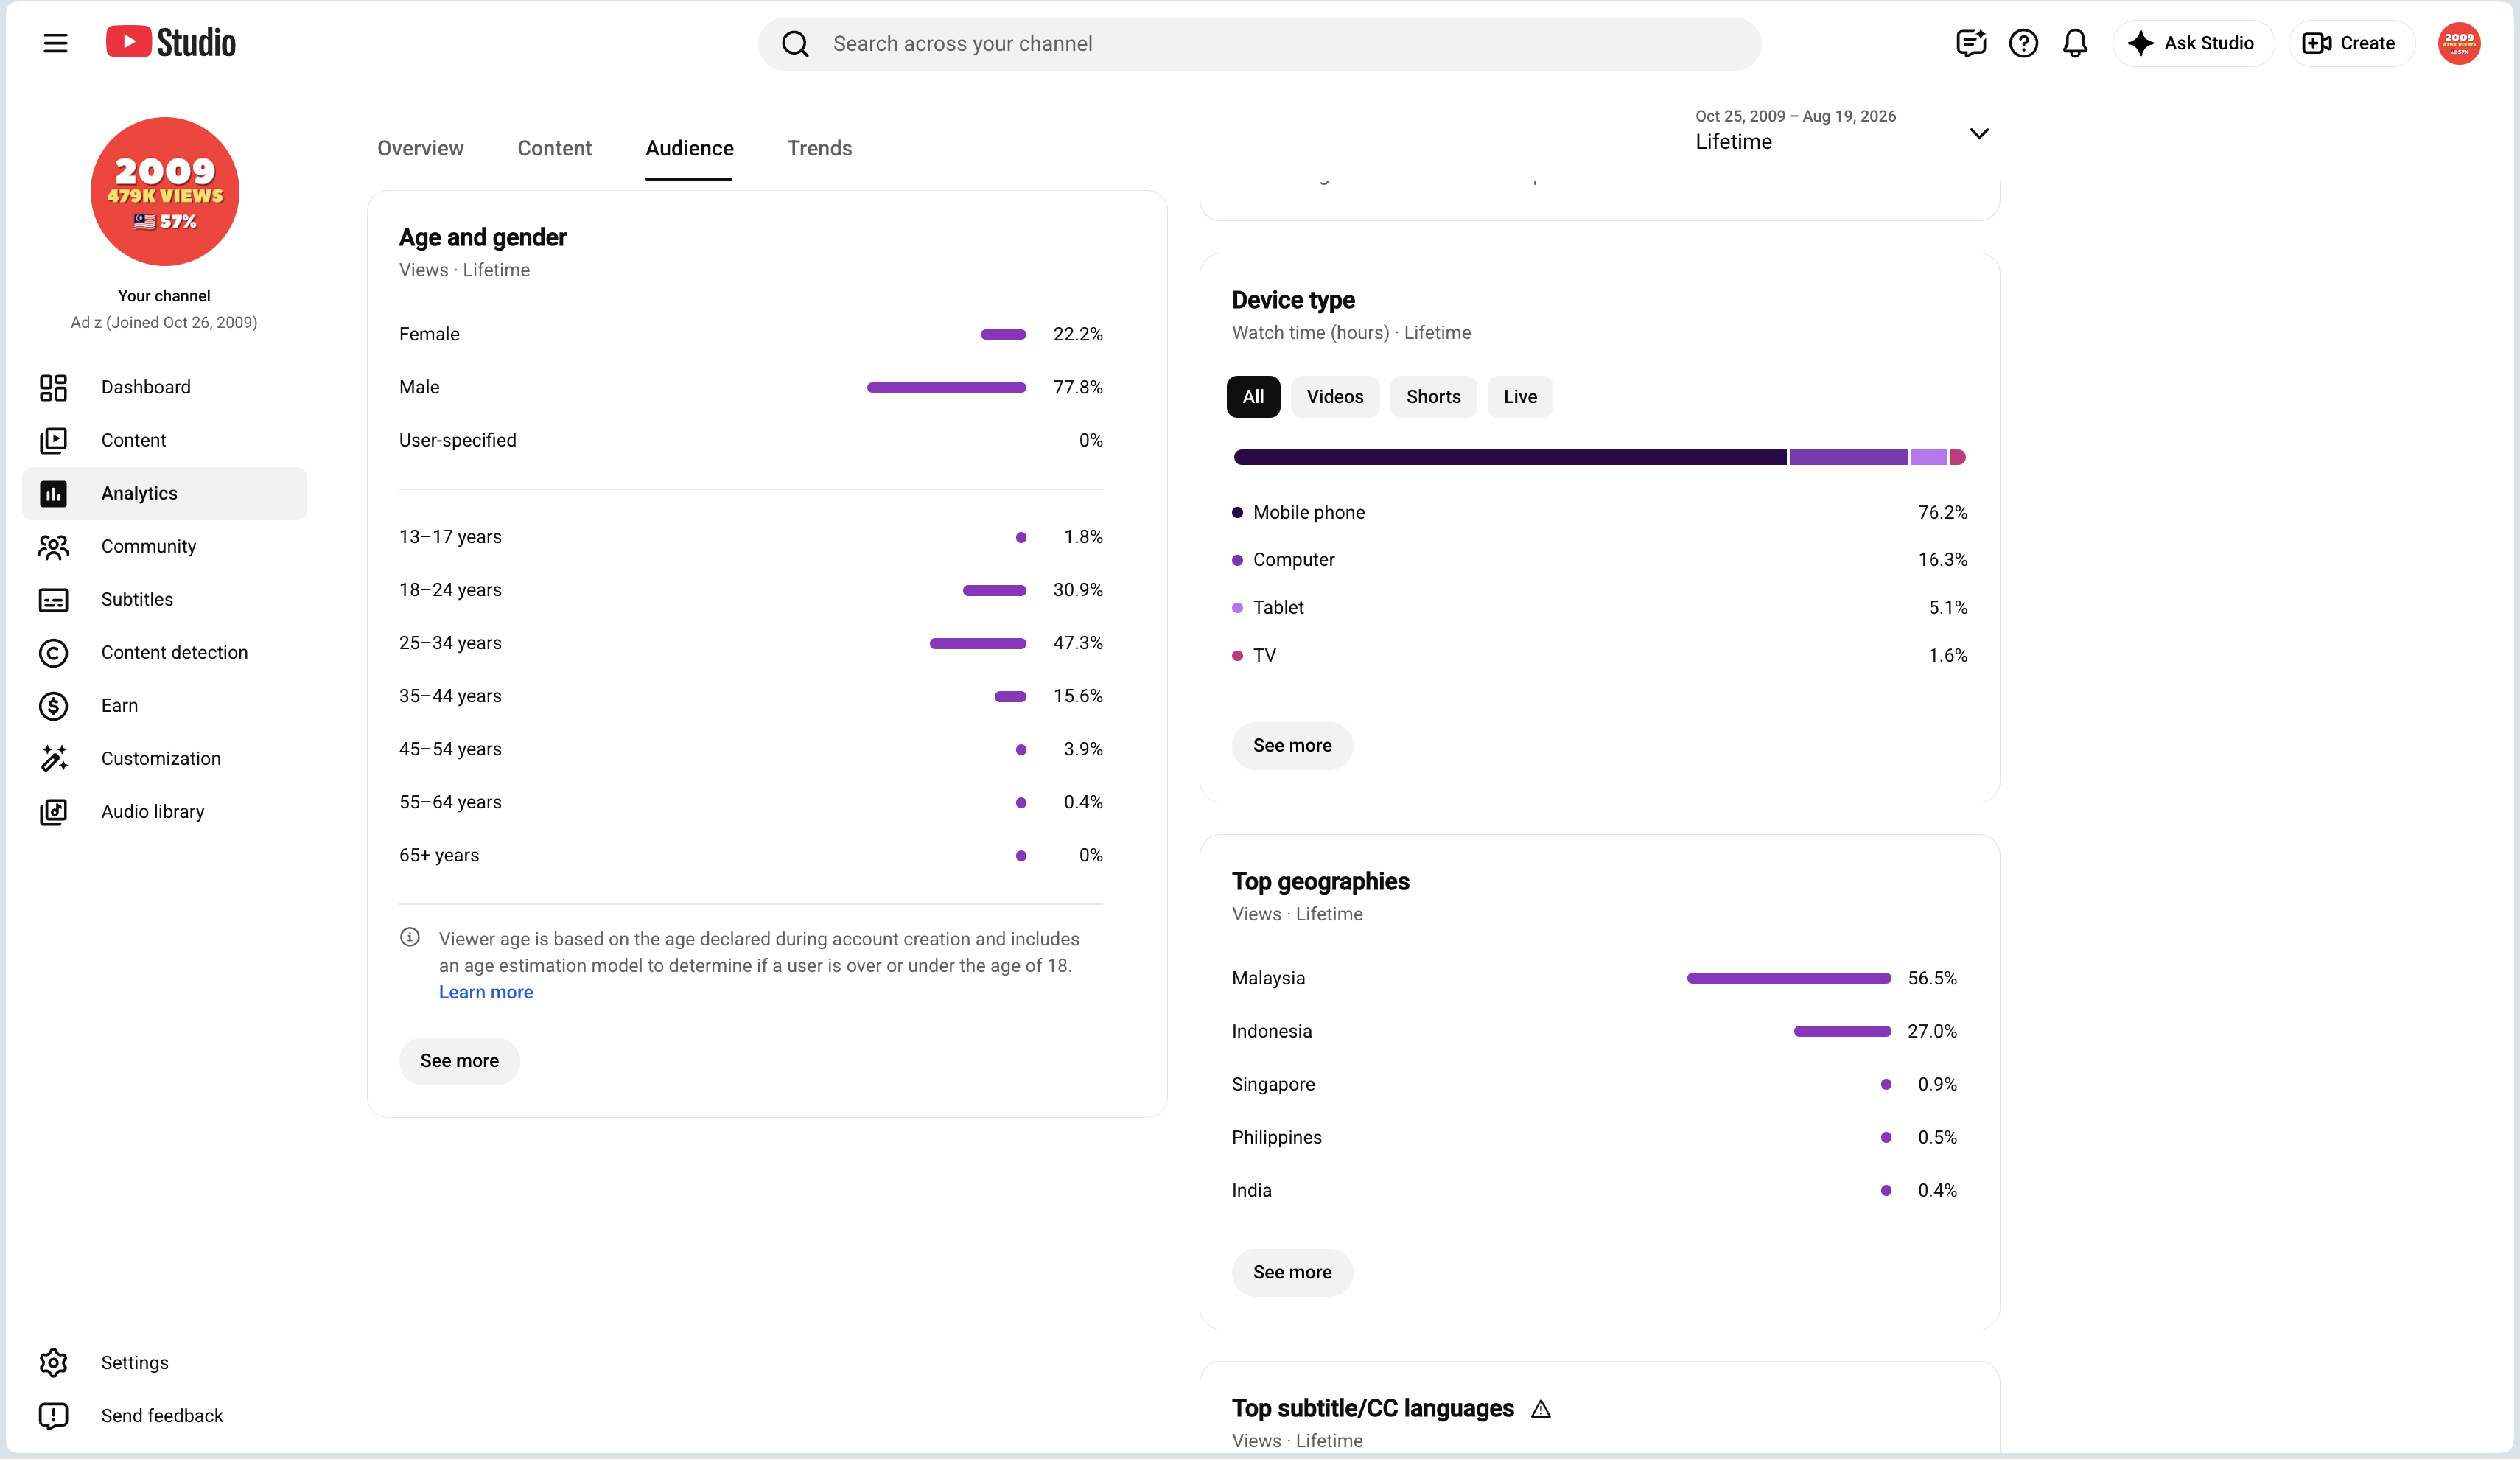Open the Learn more link
This screenshot has width=2520, height=1459.
point(486,992)
